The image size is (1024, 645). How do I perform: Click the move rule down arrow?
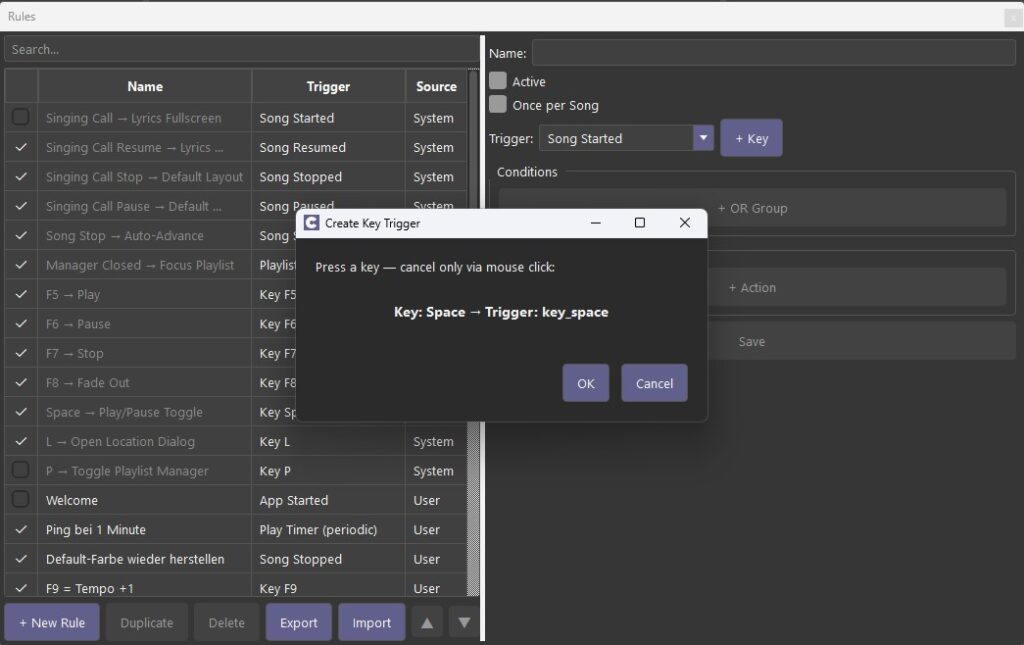(x=464, y=622)
